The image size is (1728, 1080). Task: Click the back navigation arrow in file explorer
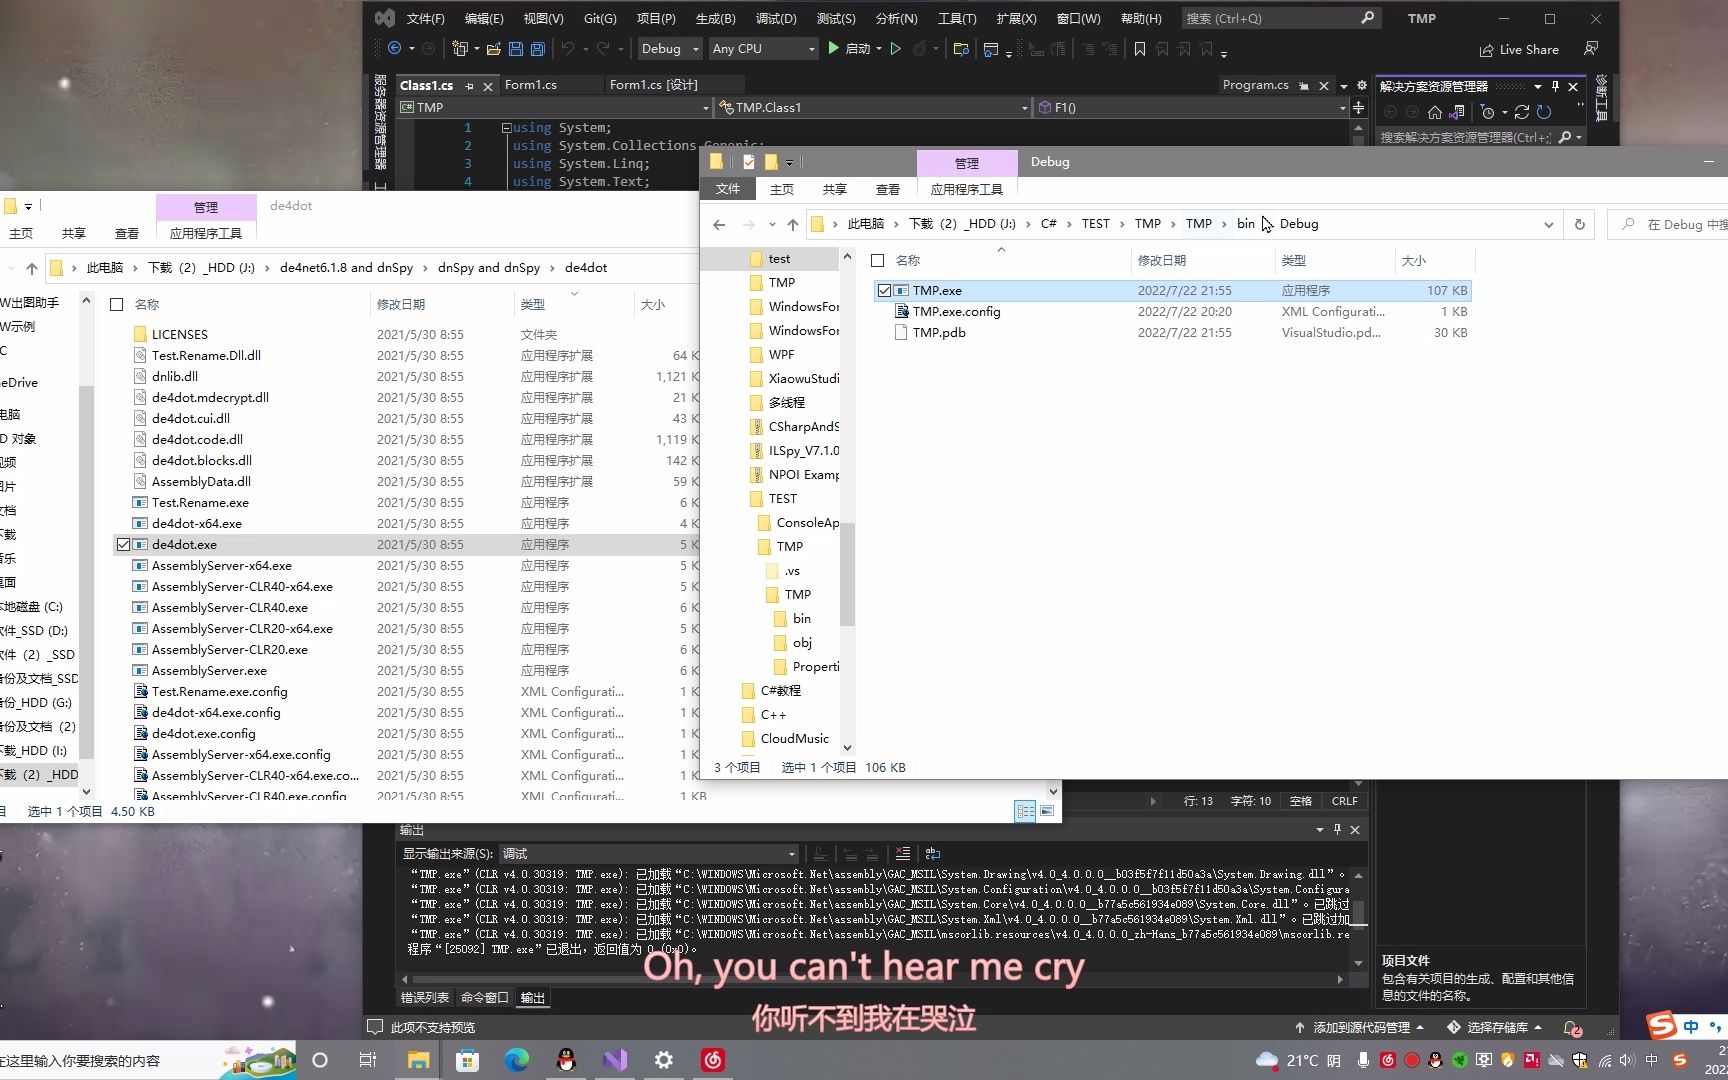[718, 224]
